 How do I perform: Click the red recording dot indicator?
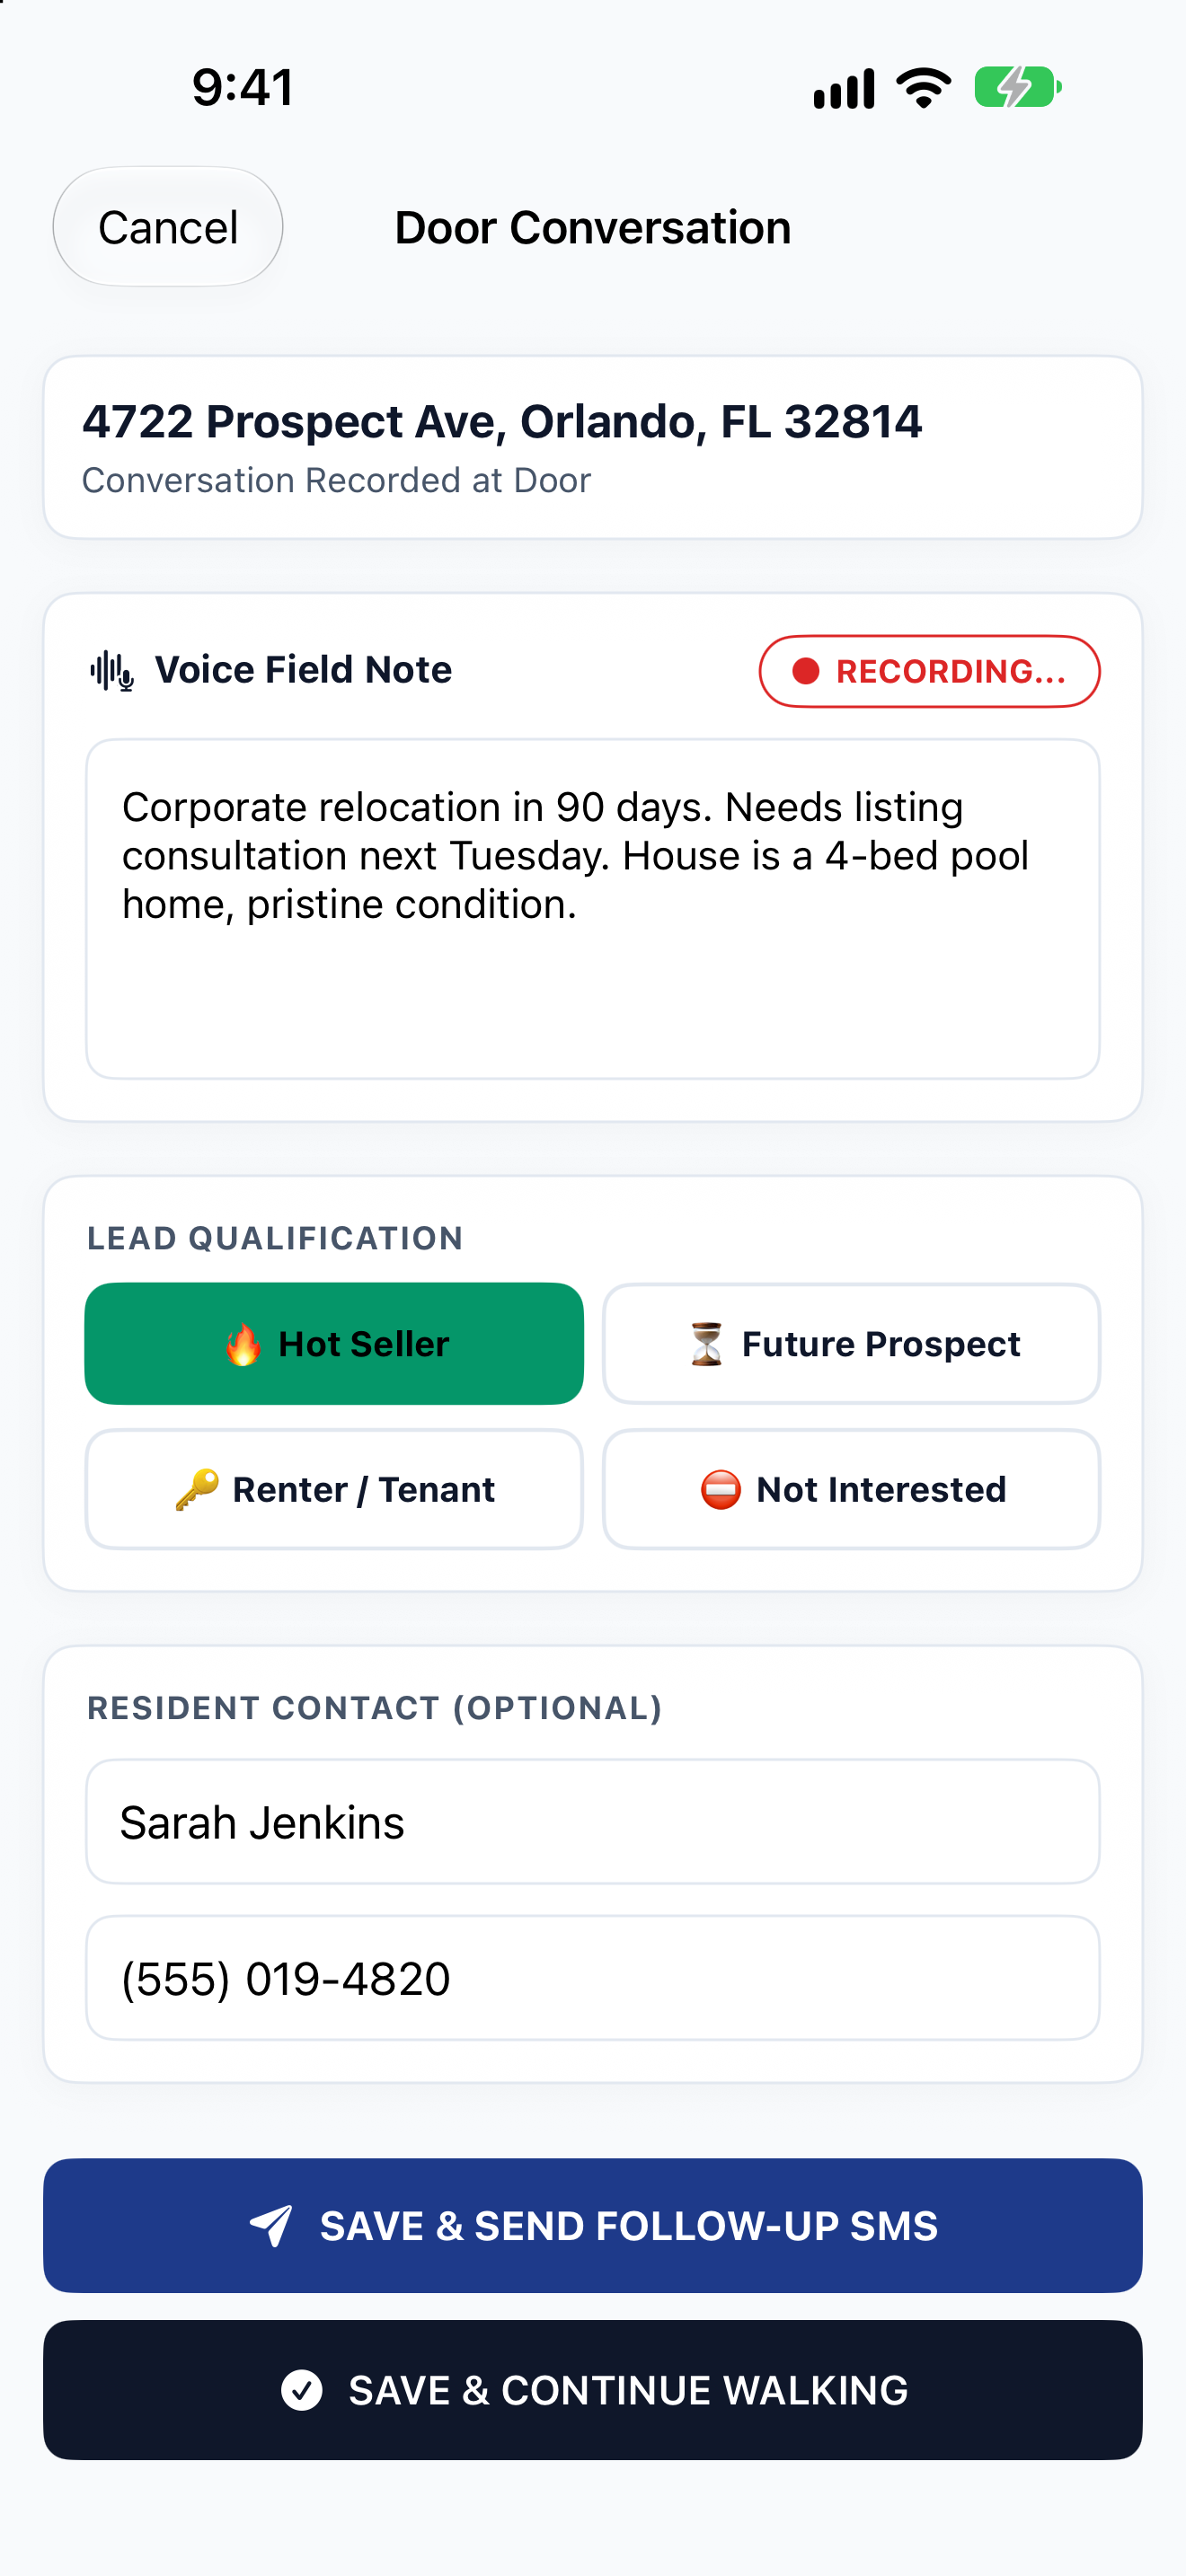pos(806,671)
